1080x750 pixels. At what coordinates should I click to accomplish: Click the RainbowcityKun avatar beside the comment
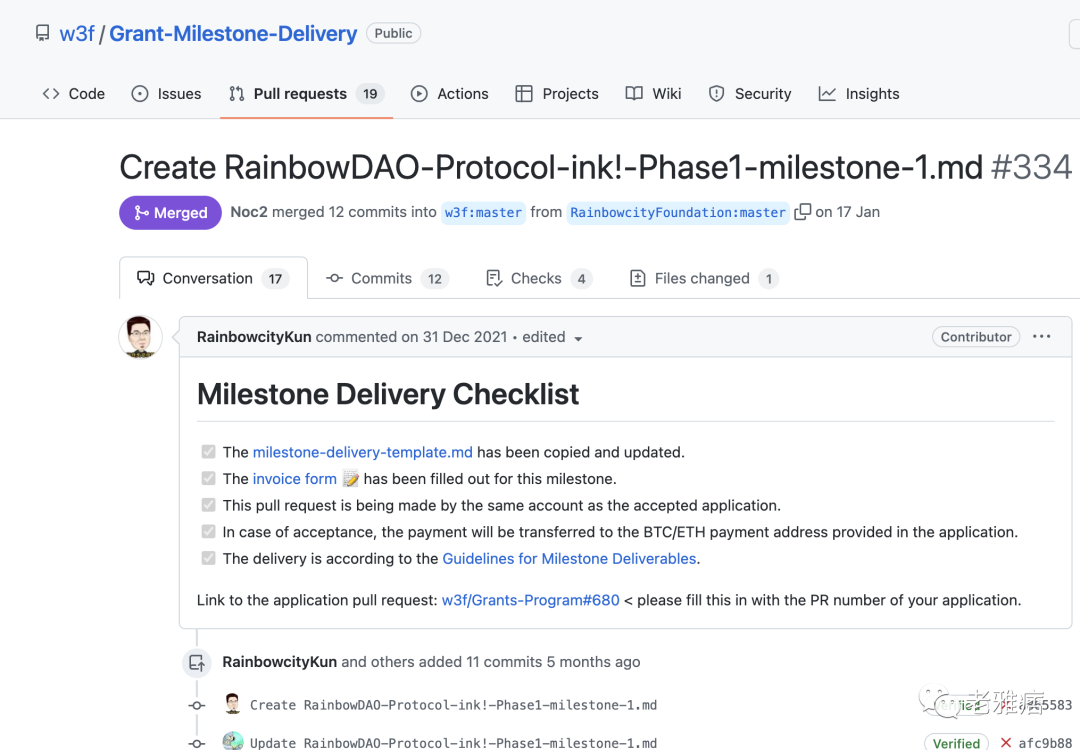pos(141,337)
